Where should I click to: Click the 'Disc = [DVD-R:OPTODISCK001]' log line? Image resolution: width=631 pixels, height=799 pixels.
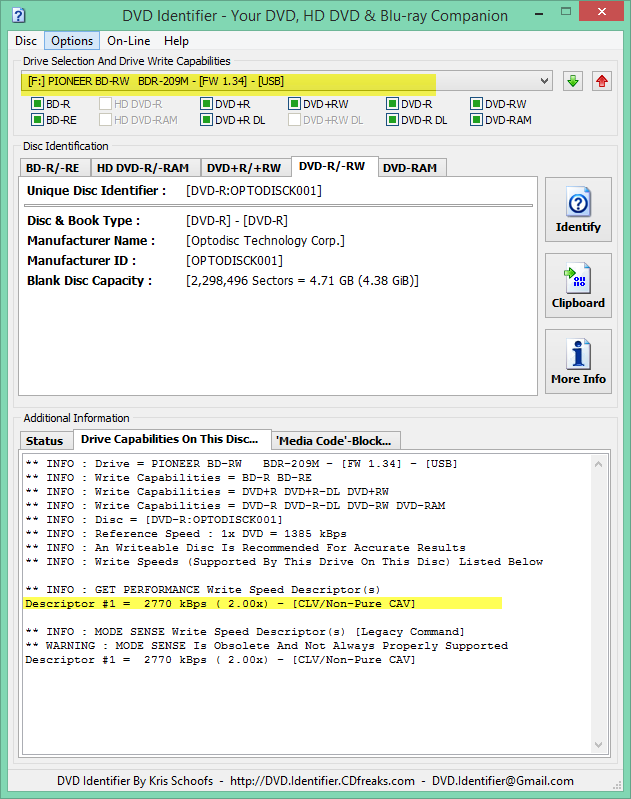coord(154,519)
